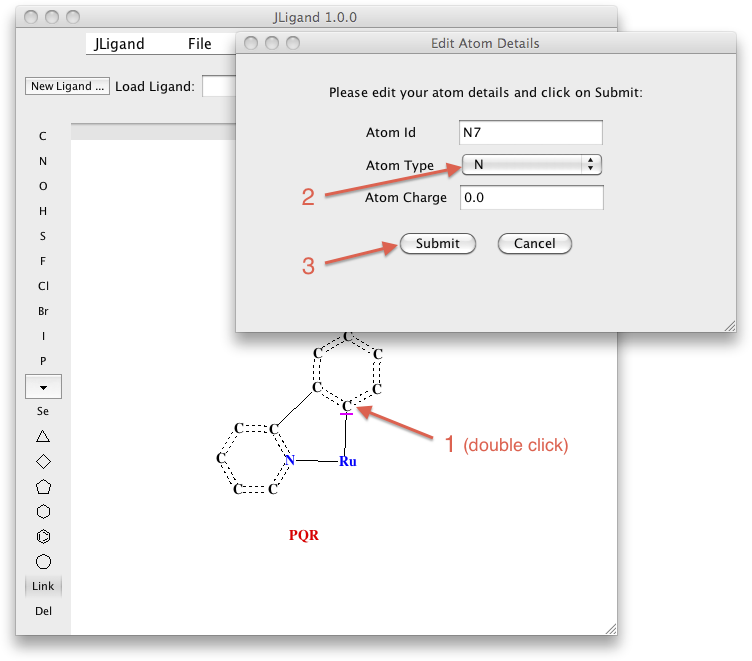Select the pentagon five-membered ring tool

click(x=43, y=487)
